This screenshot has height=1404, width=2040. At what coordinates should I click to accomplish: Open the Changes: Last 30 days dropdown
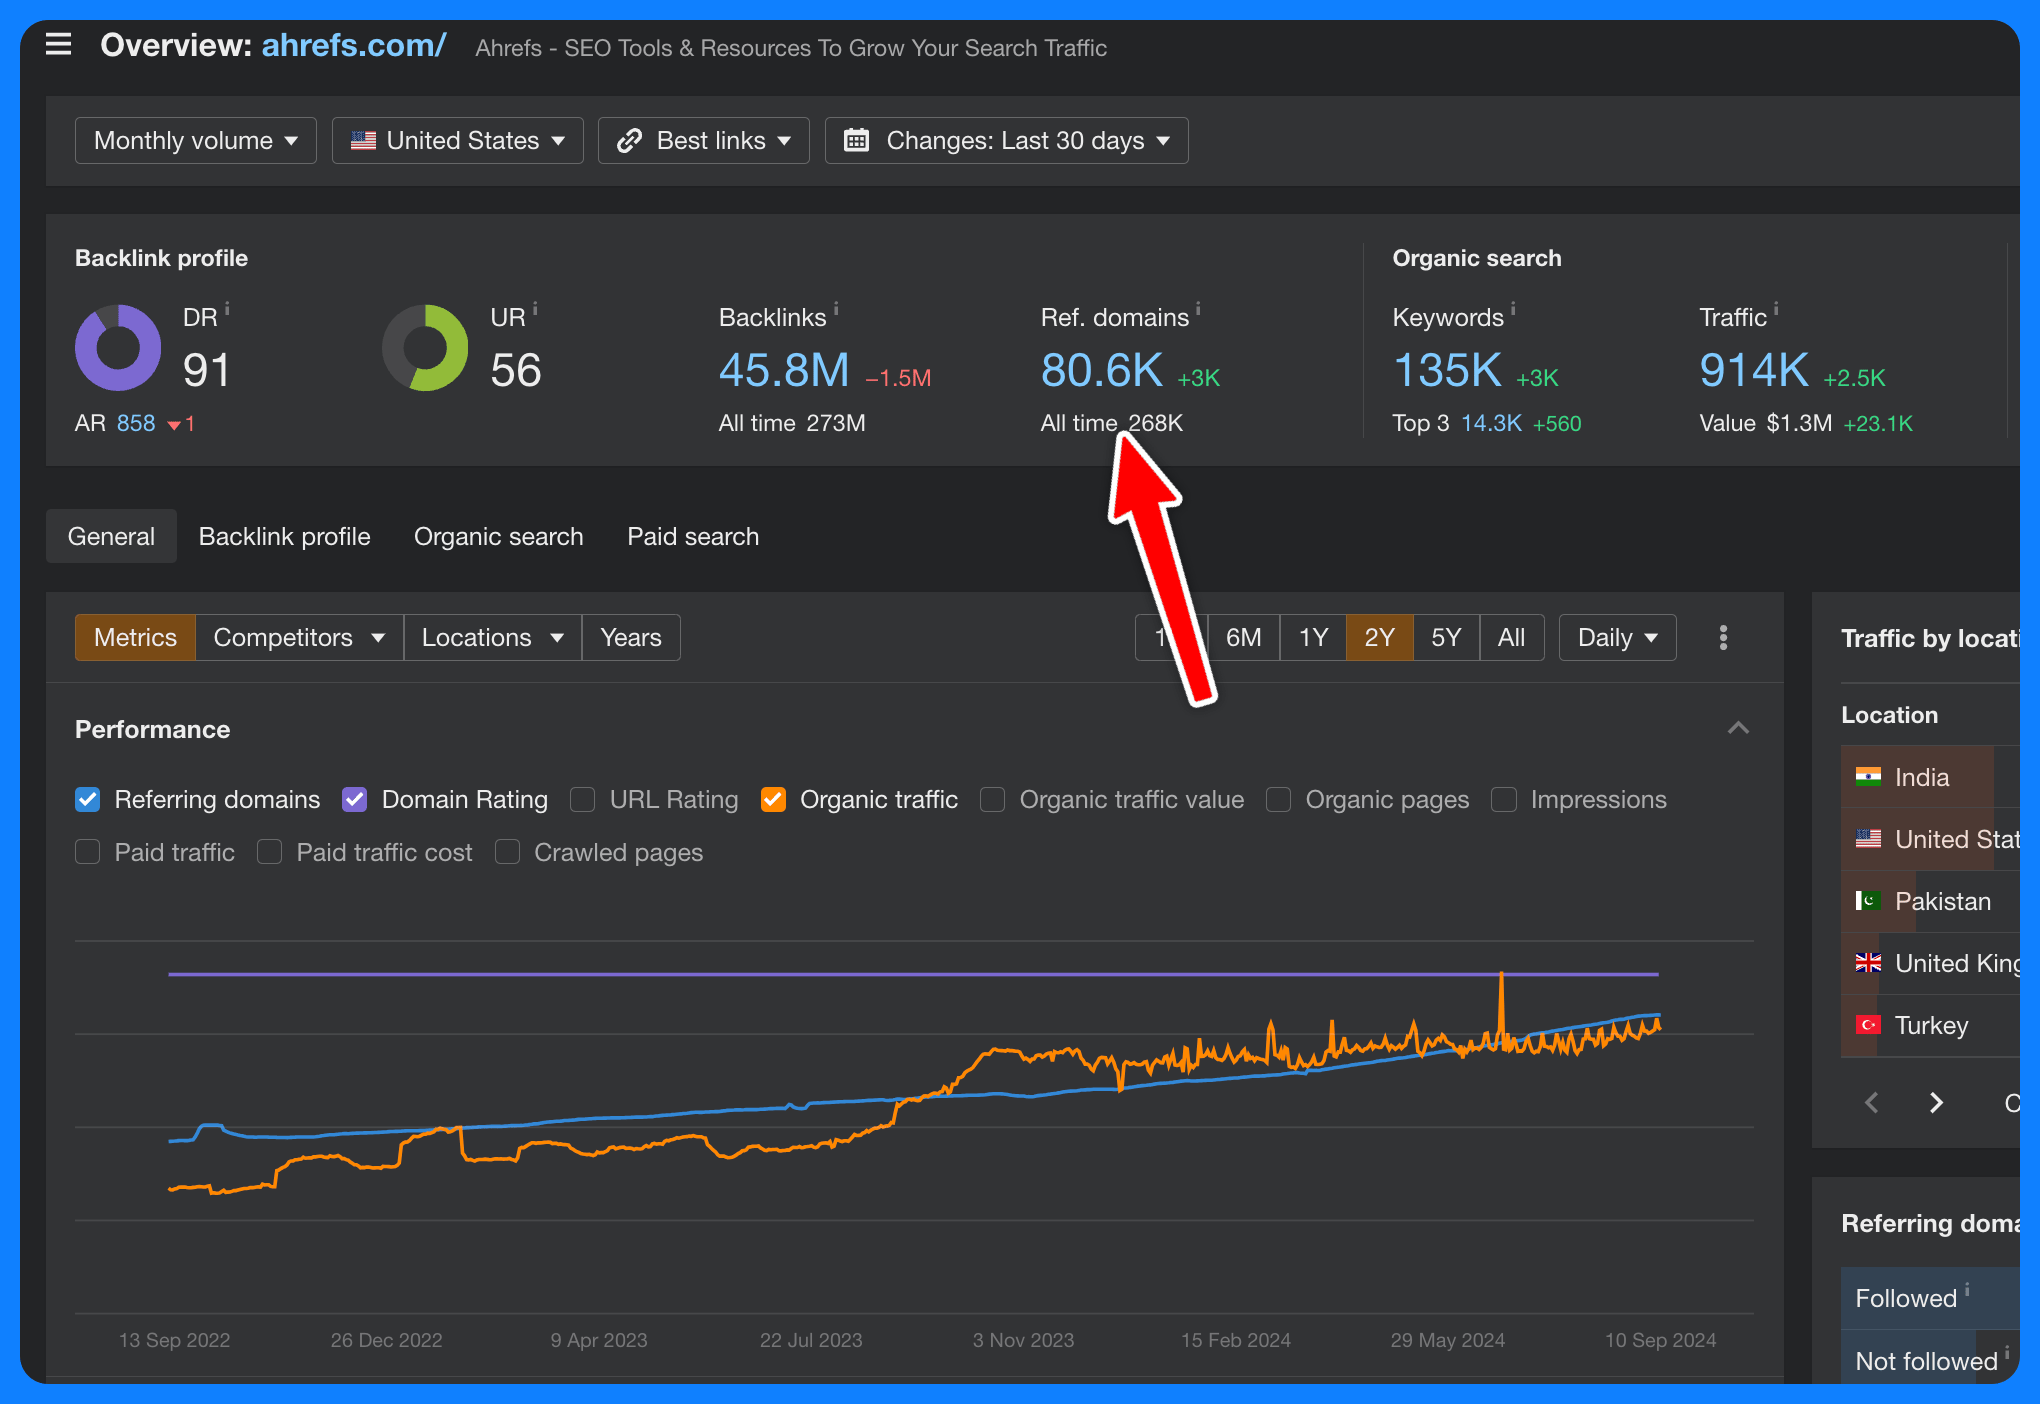click(1007, 140)
